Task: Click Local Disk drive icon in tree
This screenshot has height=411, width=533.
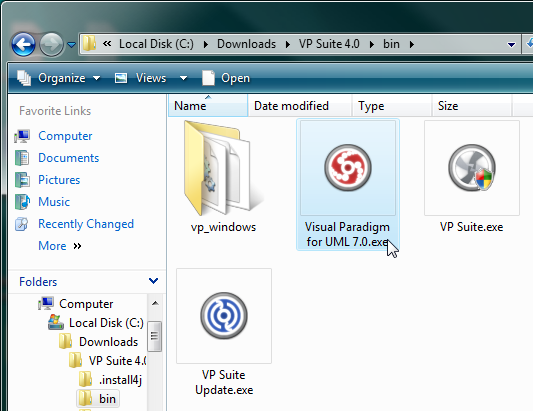Action: [x=56, y=322]
